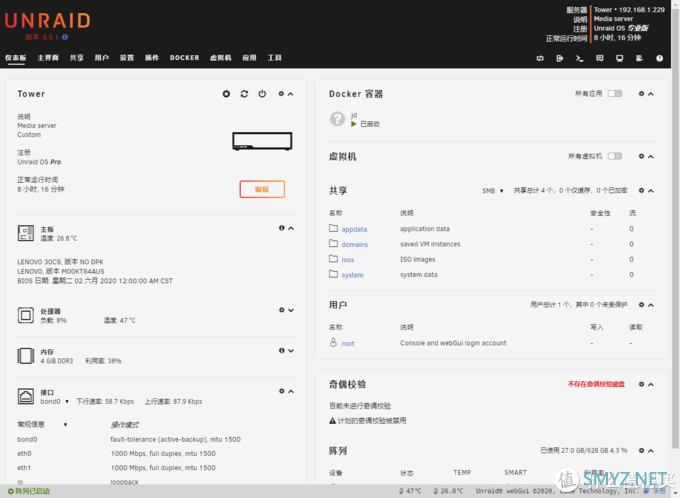
Task: Expand the memory section chevron
Action: coord(291,351)
